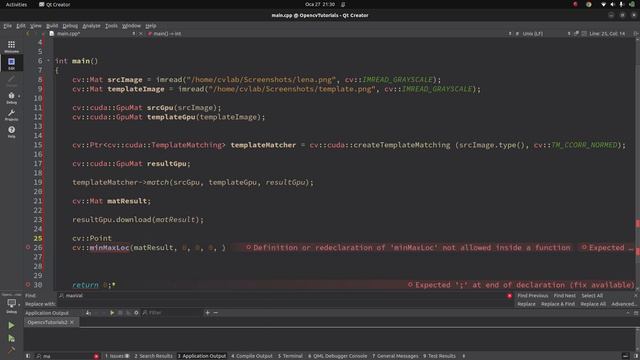Go back in navigation history
This screenshot has height=360, width=640.
[28, 34]
